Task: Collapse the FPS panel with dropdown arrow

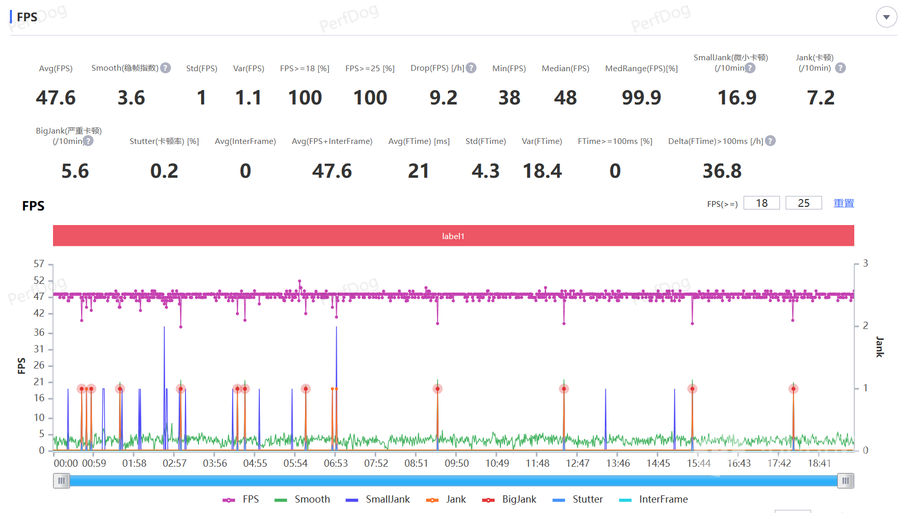Action: (886, 17)
